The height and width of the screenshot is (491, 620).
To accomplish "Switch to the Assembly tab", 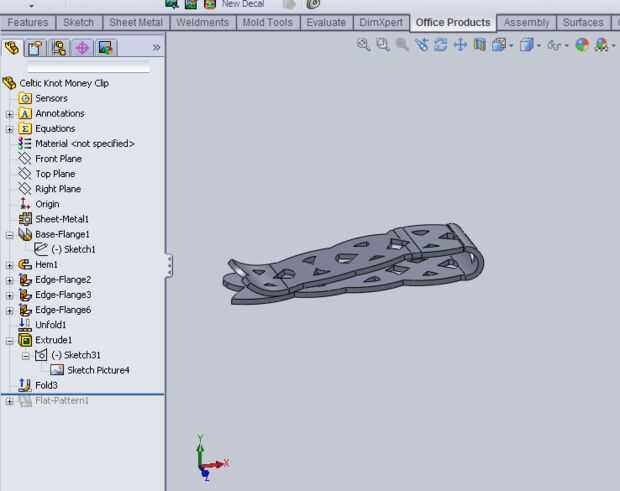I will [x=527, y=22].
